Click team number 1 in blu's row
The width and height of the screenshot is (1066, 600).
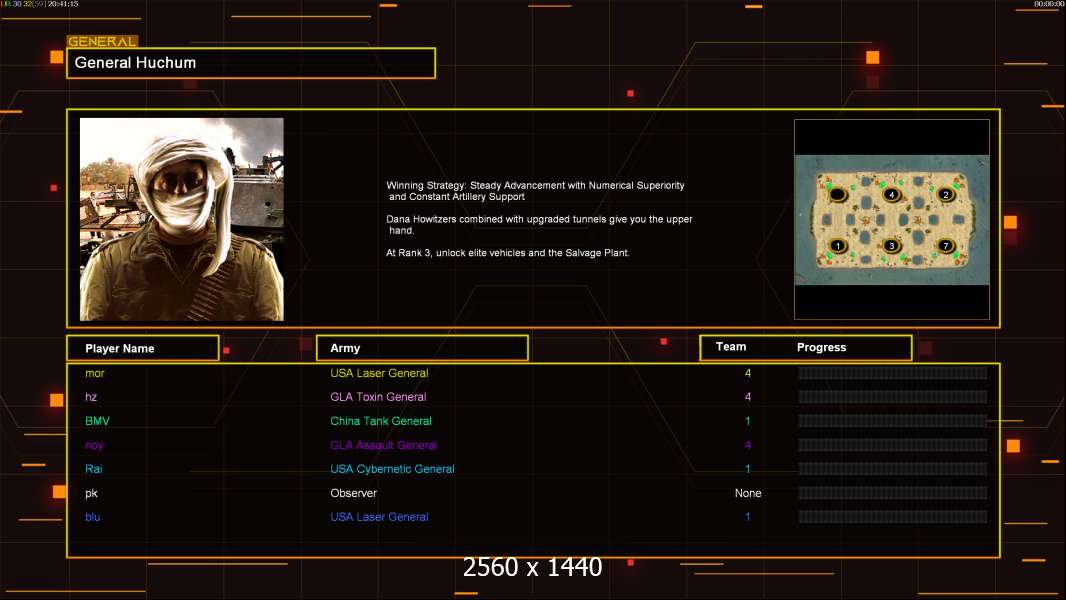[x=748, y=517]
